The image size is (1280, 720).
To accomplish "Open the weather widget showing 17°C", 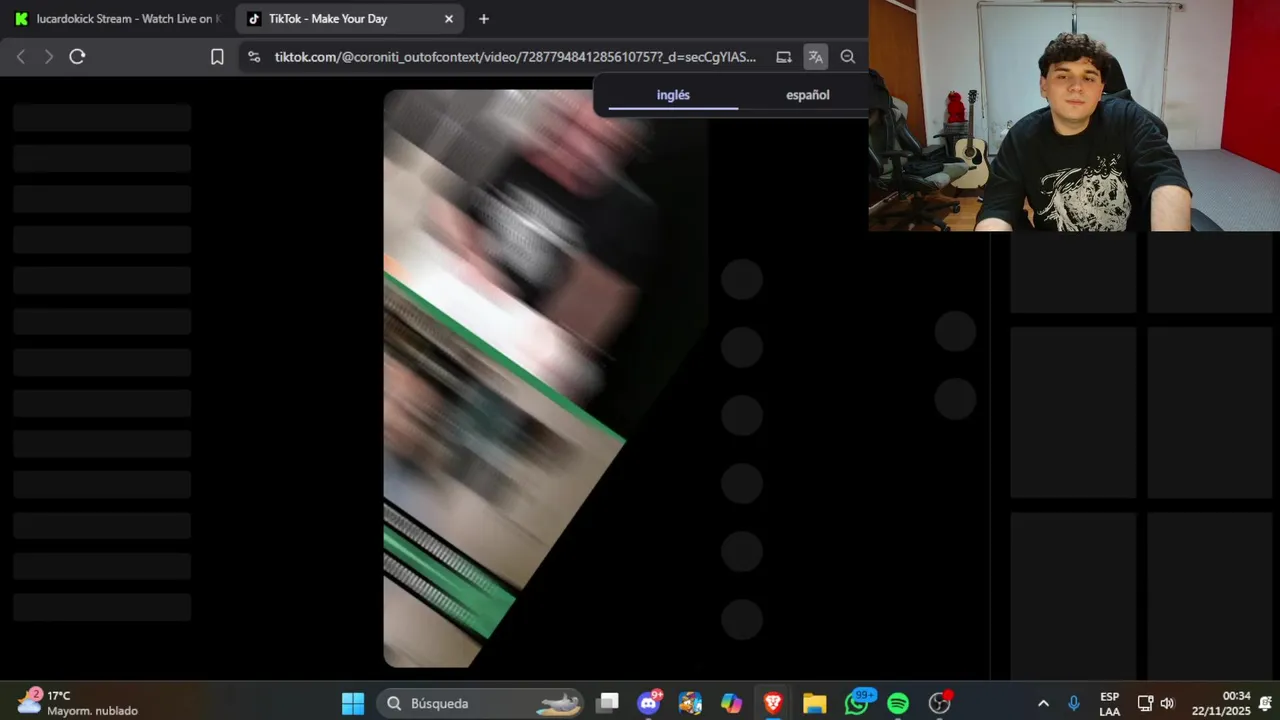I will point(78,703).
